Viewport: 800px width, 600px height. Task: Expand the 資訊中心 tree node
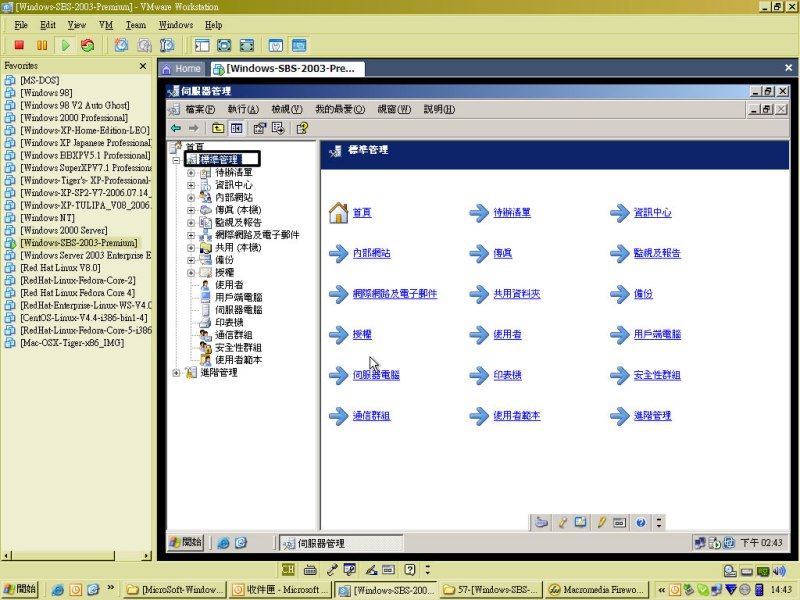coord(191,185)
